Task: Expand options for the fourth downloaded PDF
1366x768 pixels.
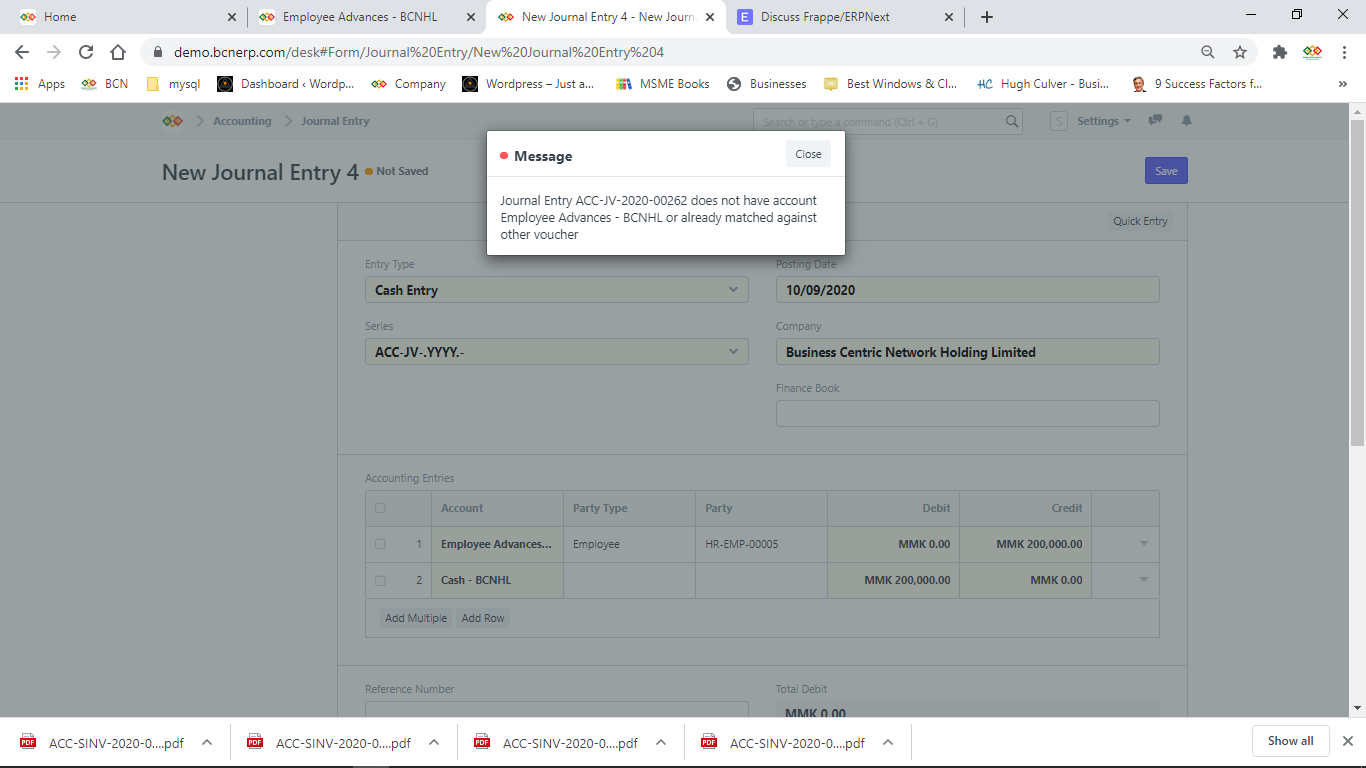Action: 888,742
